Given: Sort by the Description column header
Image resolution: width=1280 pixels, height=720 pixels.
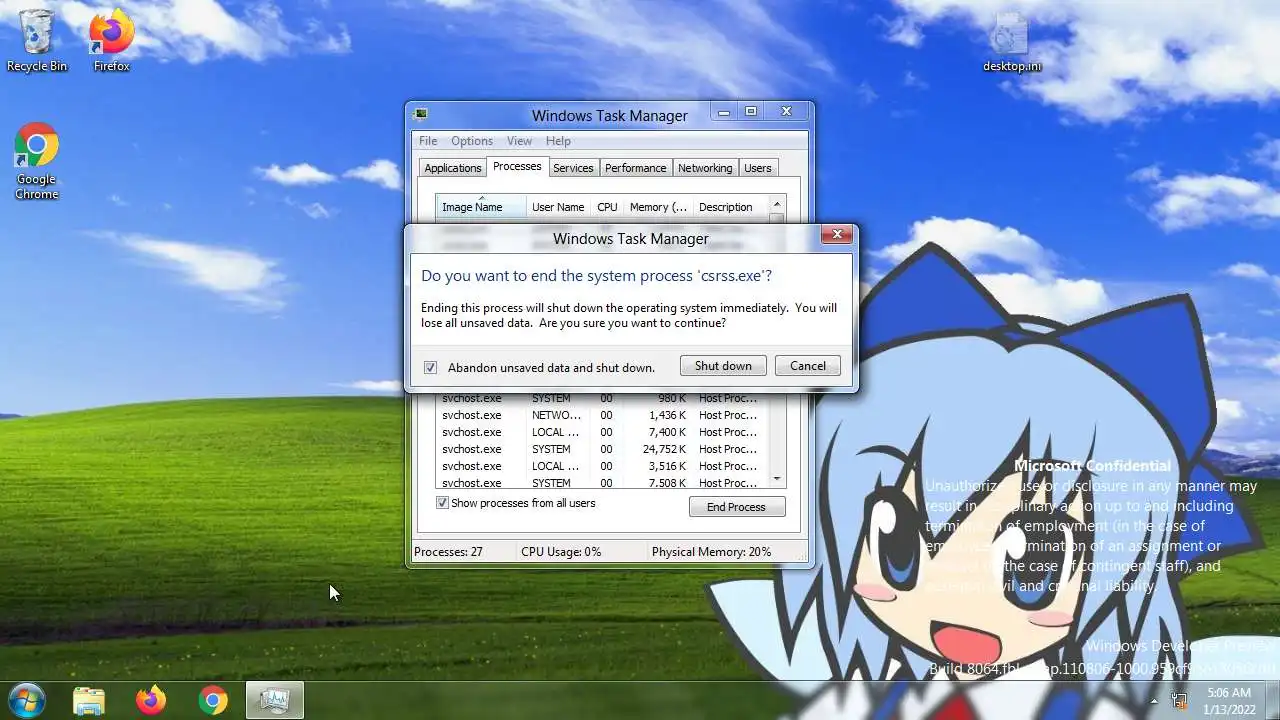Looking at the screenshot, I should coord(729,207).
